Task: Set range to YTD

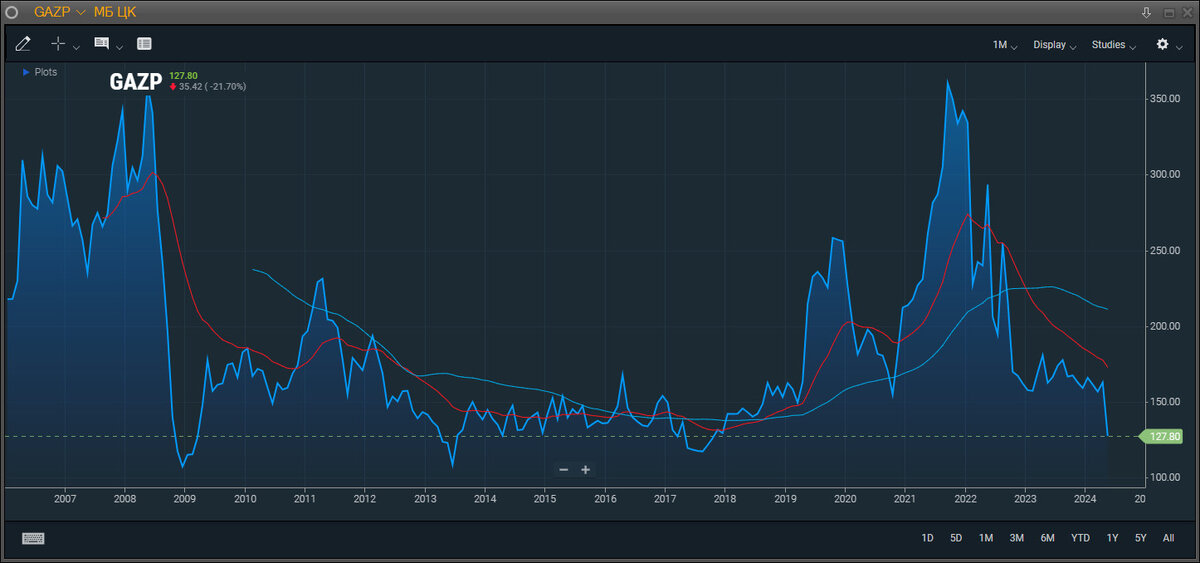Action: [1080, 538]
